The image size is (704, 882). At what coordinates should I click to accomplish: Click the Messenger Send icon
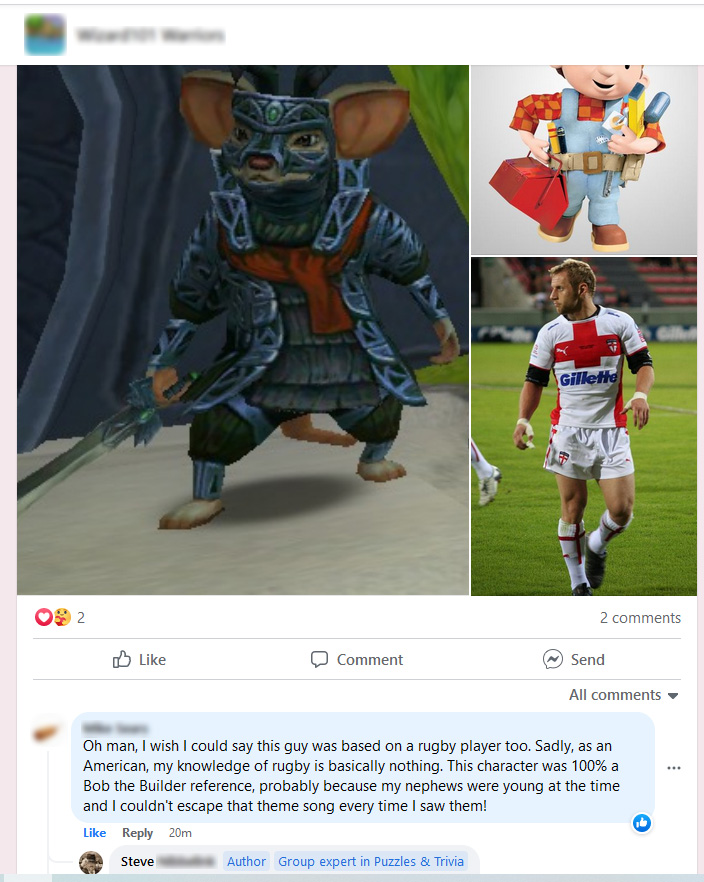pos(553,659)
